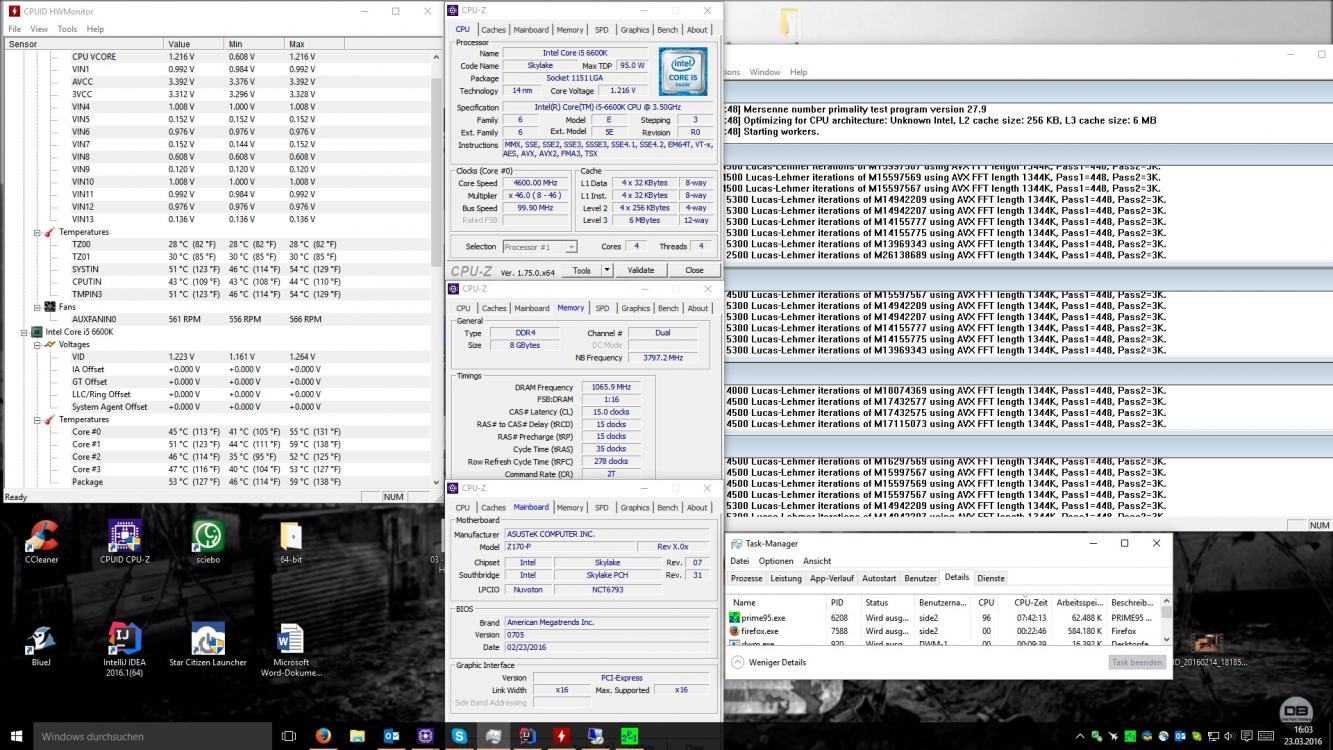Launch the sciebo desktop shortcut
Viewport: 1333px width, 750px height.
[x=208, y=542]
